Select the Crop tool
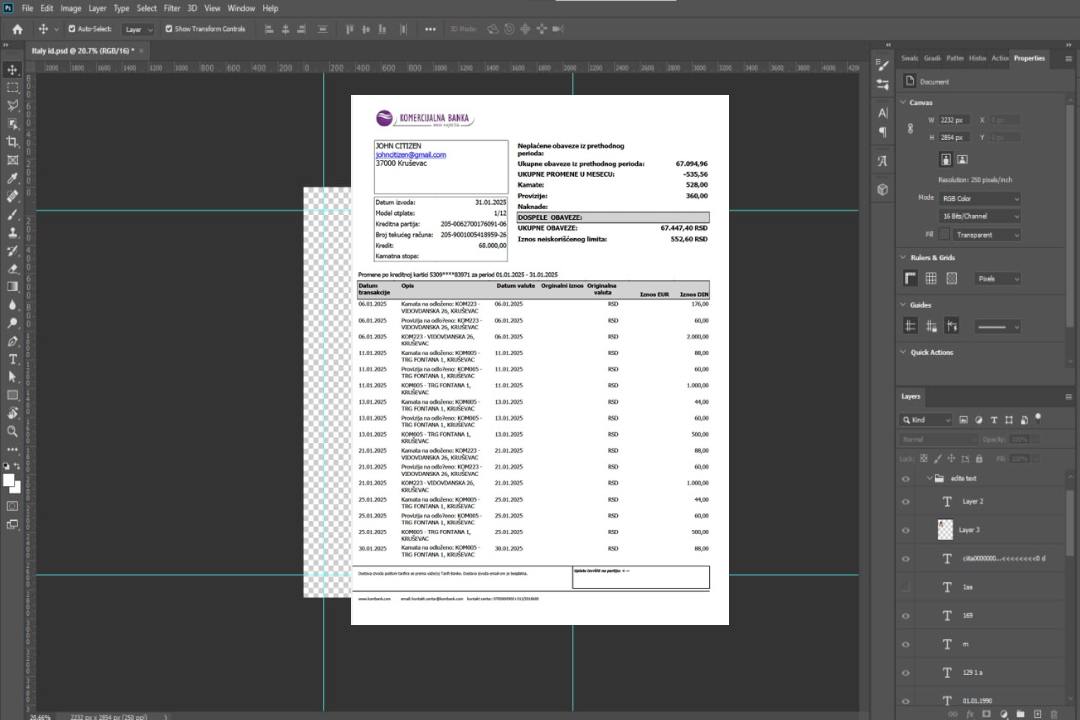Screen dimensions: 1080x720 click(x=12, y=142)
